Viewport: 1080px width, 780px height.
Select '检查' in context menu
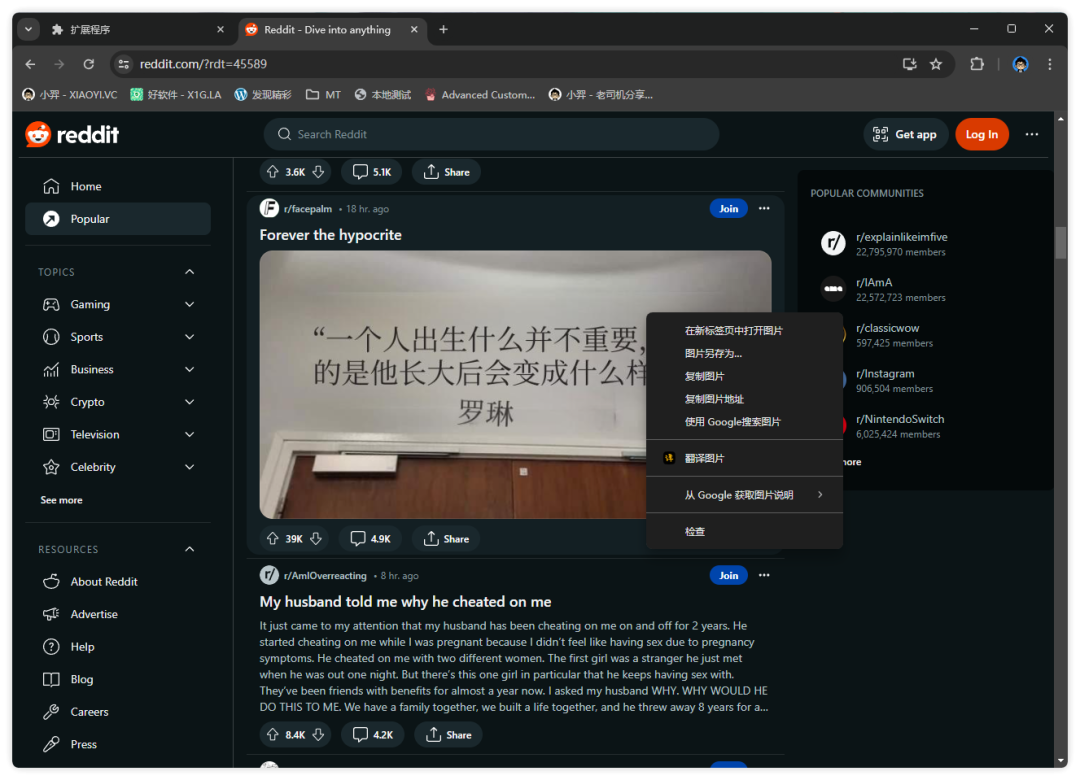pos(695,531)
